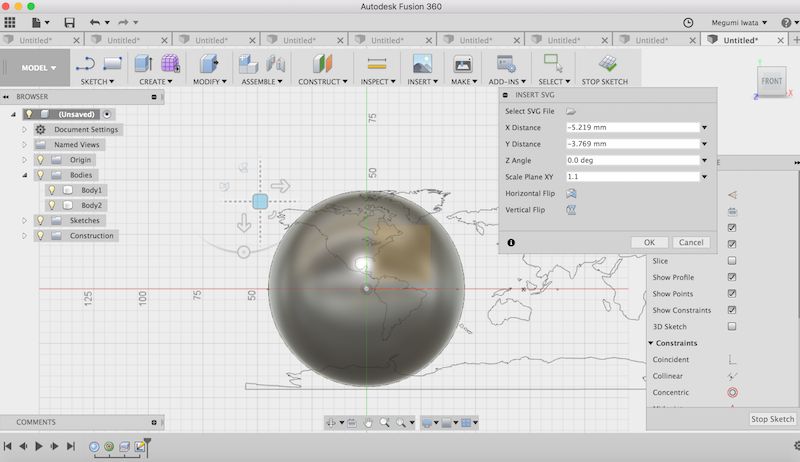Click the Concentric constraint icon
Viewport: 800px width, 462px height.
coord(732,392)
